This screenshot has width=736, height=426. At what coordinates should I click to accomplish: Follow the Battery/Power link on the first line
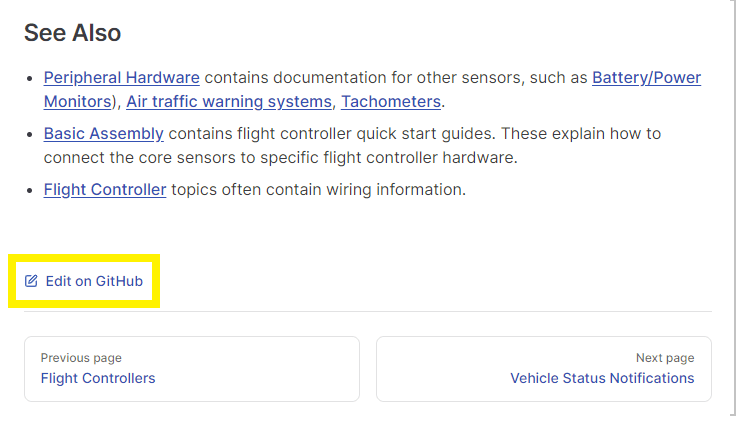coord(646,77)
